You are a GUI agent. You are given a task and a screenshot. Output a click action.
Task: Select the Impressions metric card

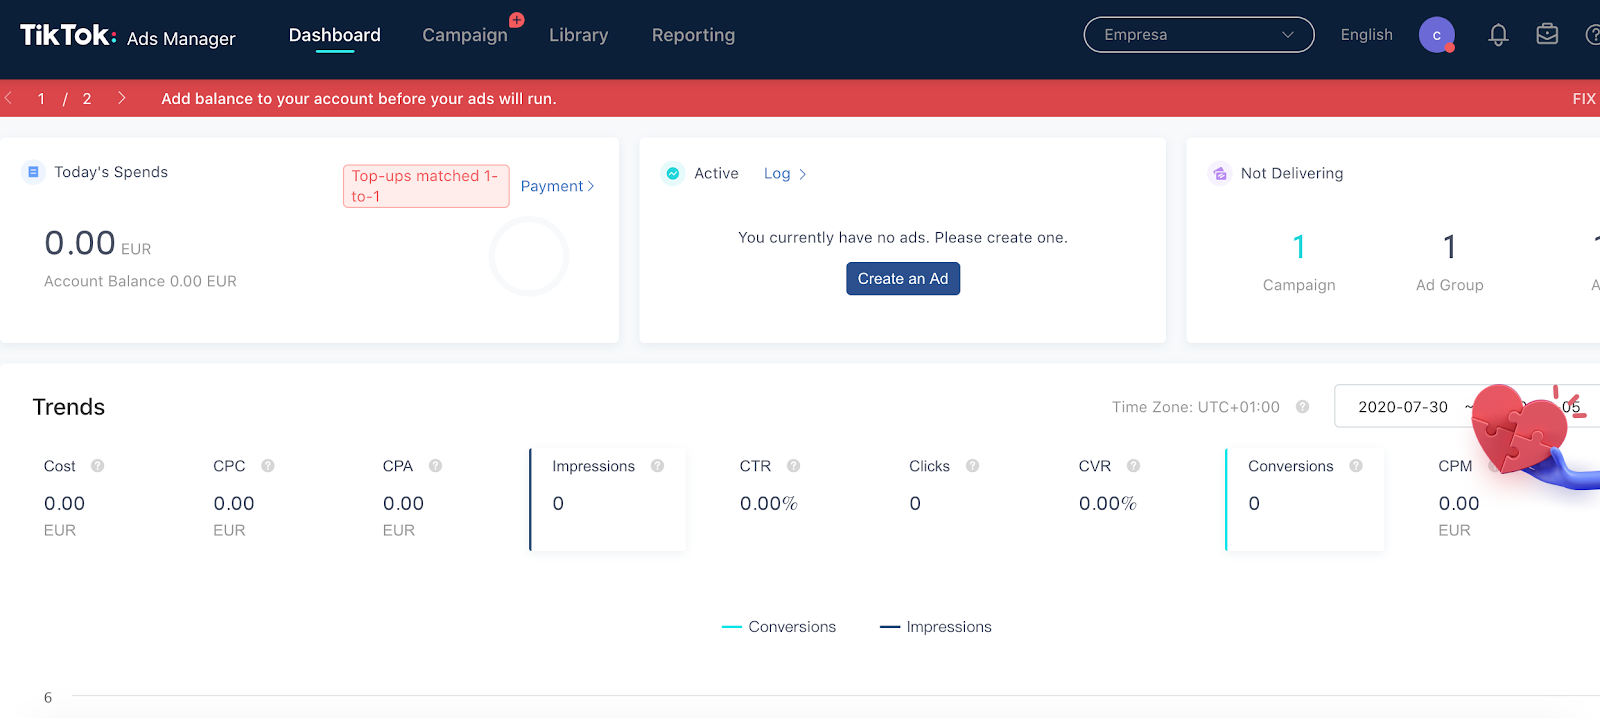click(608, 499)
